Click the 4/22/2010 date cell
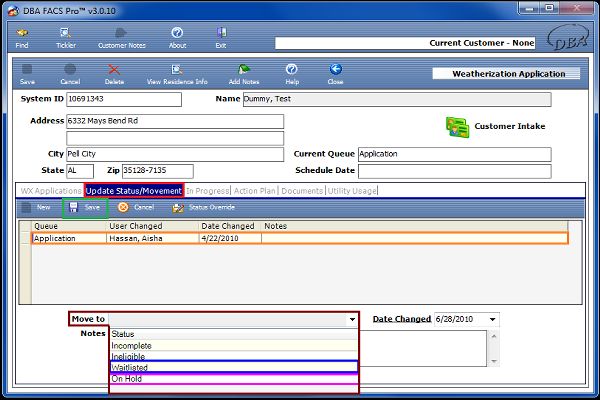 click(x=230, y=238)
